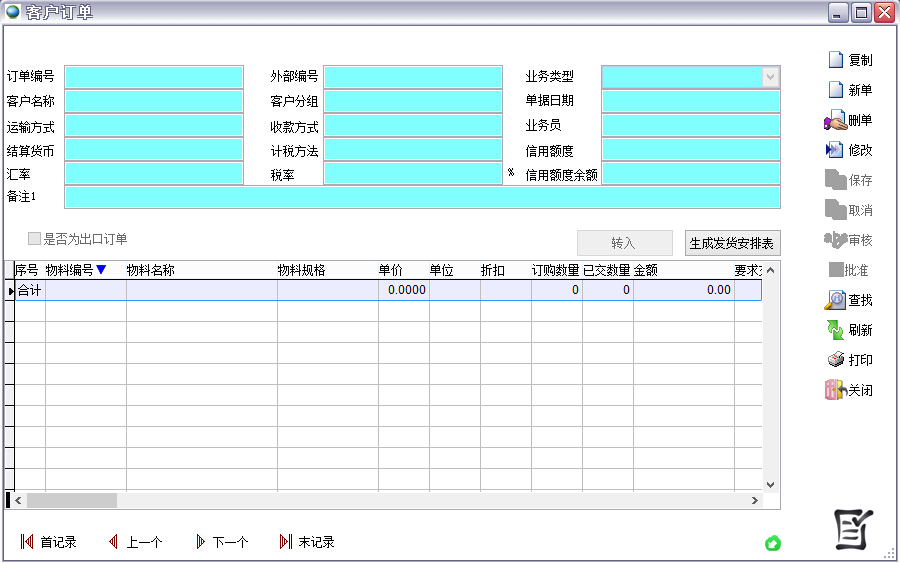This screenshot has height=563, width=900.
Task: Go to previous record 上一个
Action: click(x=114, y=542)
